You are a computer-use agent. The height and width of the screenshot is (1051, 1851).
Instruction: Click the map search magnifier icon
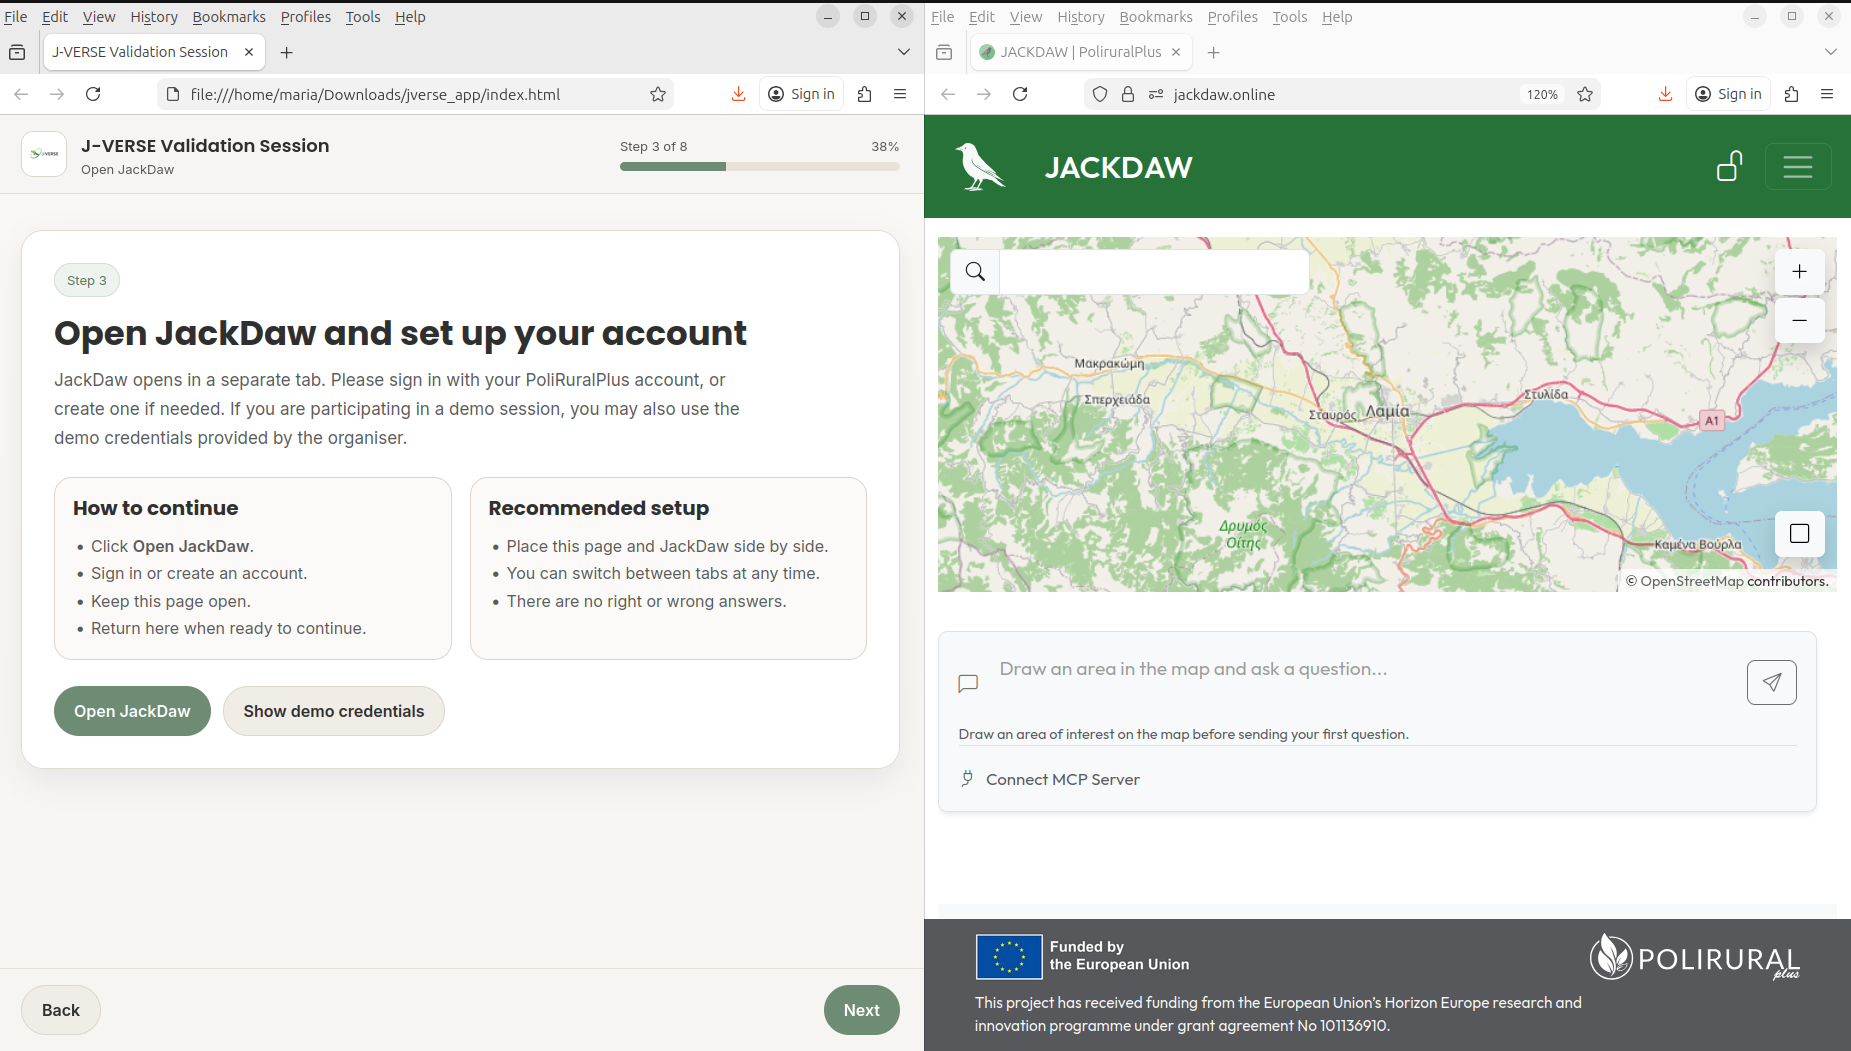click(x=975, y=271)
